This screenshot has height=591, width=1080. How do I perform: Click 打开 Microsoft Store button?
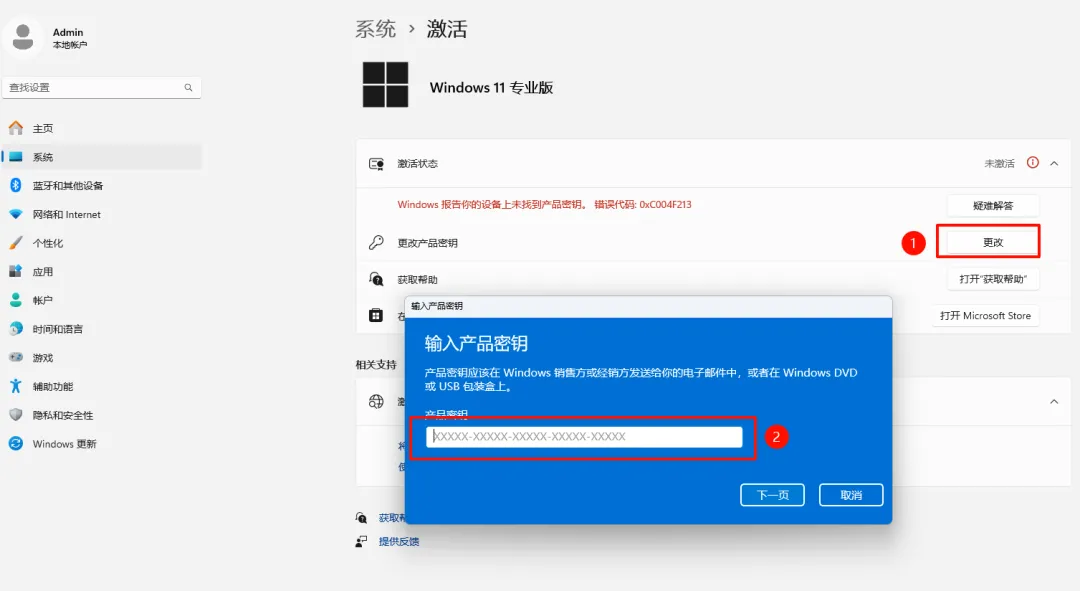click(x=986, y=315)
